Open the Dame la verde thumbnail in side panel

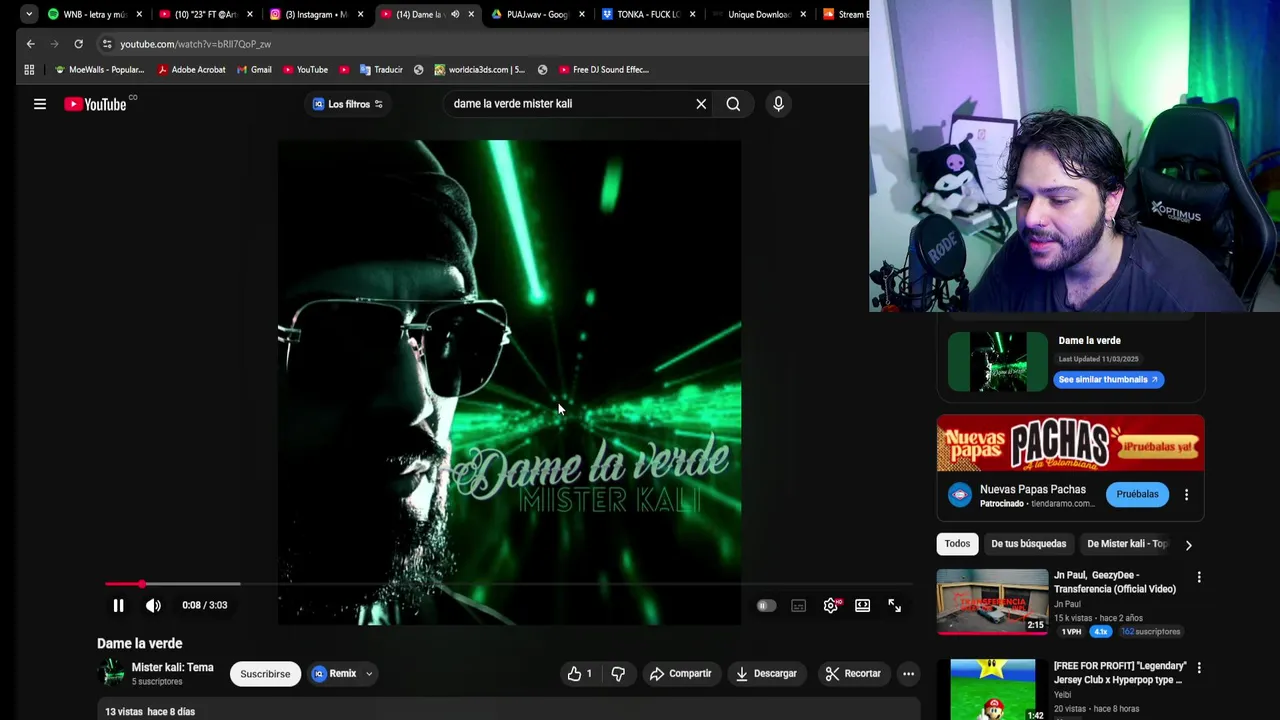[x=998, y=361]
